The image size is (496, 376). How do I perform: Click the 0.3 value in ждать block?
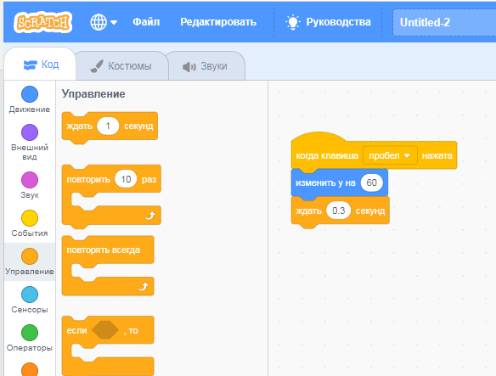click(x=338, y=211)
